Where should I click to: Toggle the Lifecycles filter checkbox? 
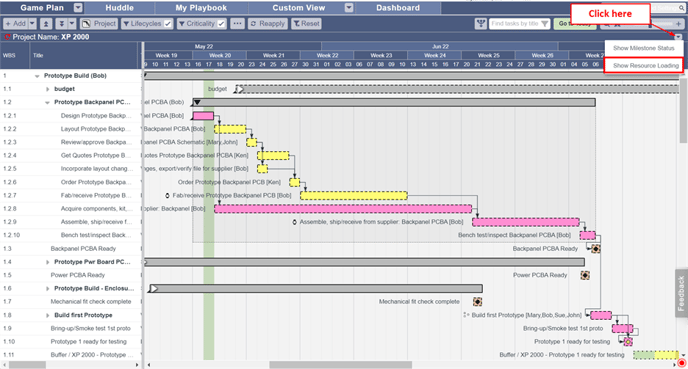click(168, 24)
